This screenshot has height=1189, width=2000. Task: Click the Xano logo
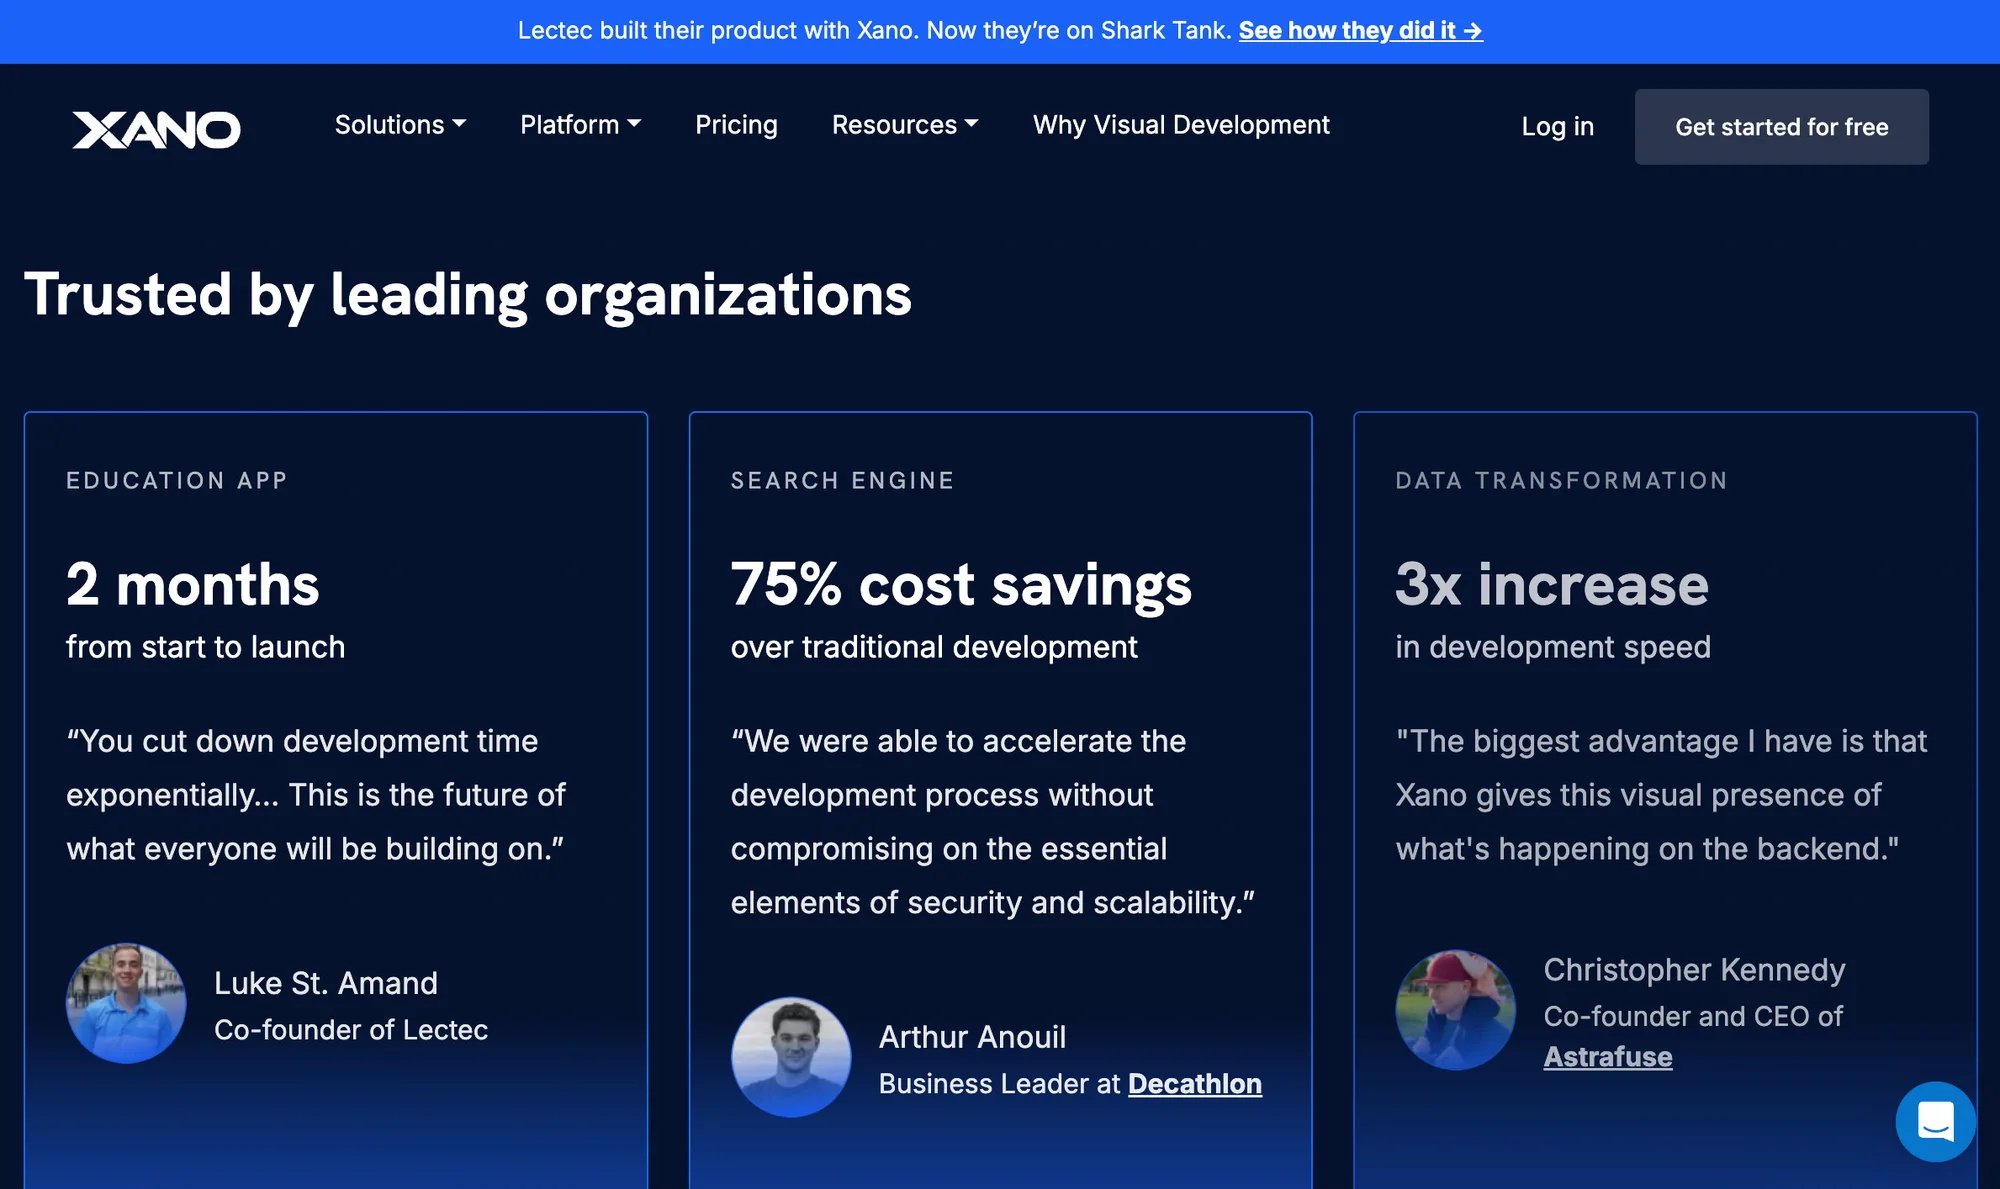point(156,129)
